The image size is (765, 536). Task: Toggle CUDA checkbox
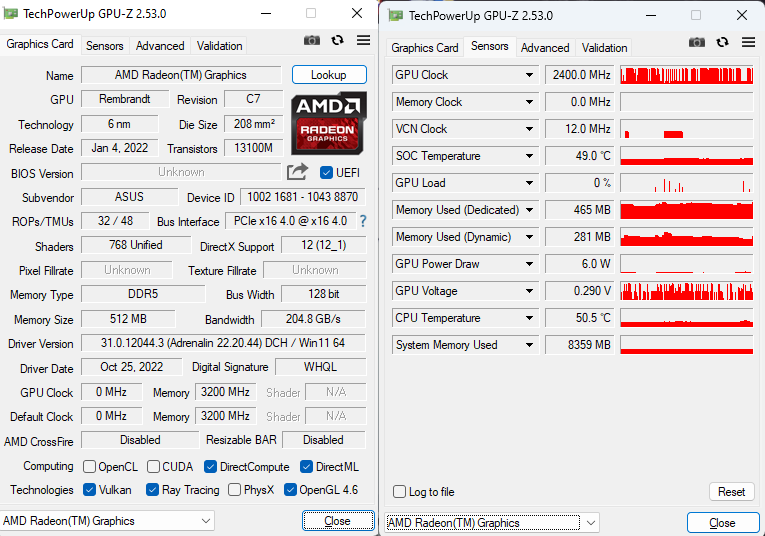coord(153,467)
